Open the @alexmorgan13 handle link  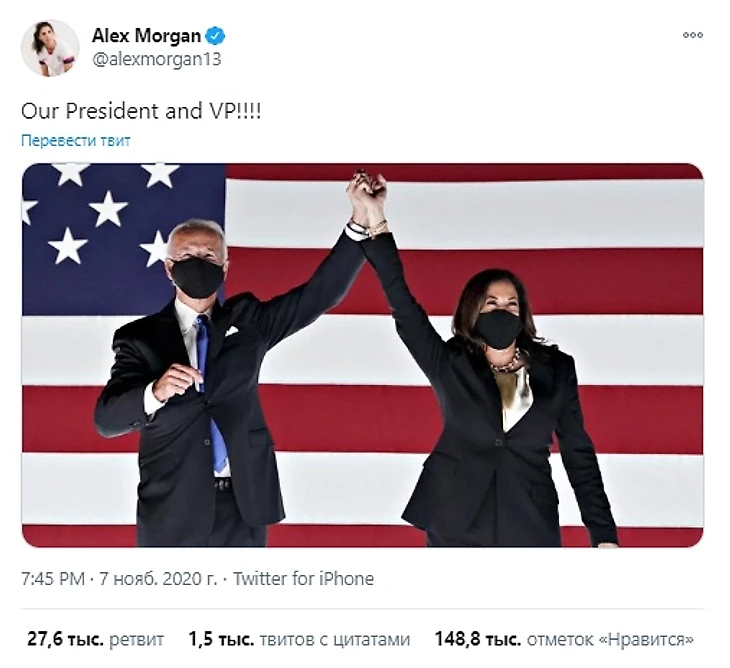156,60
